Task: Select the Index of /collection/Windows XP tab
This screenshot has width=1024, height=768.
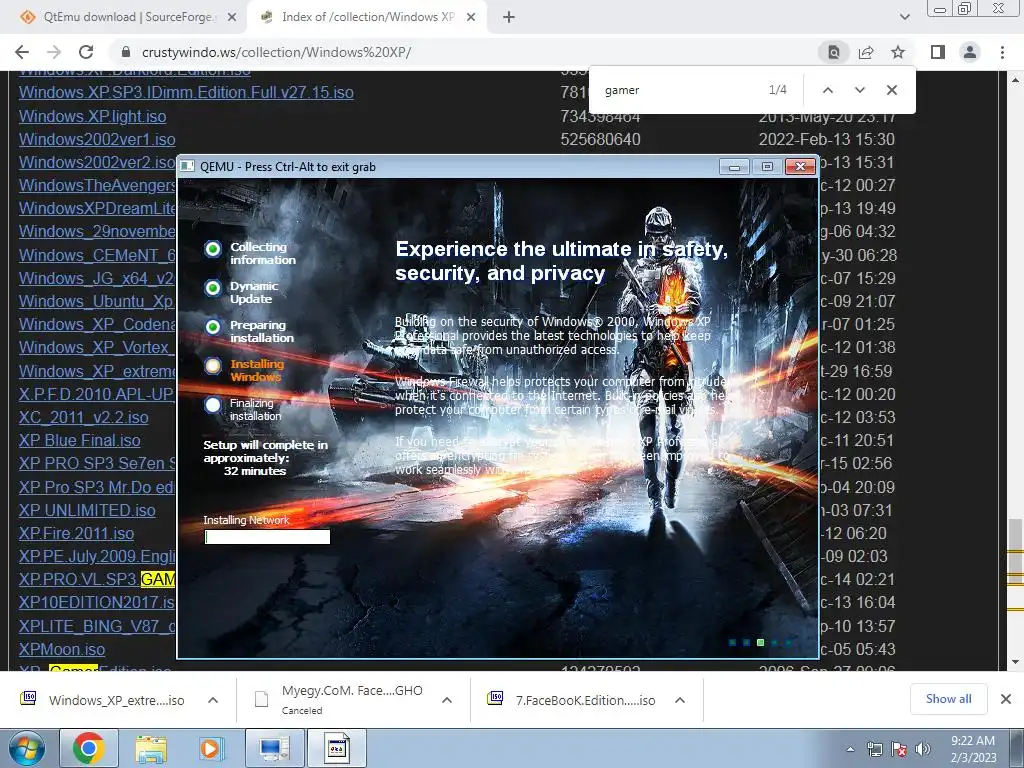Action: [367, 17]
